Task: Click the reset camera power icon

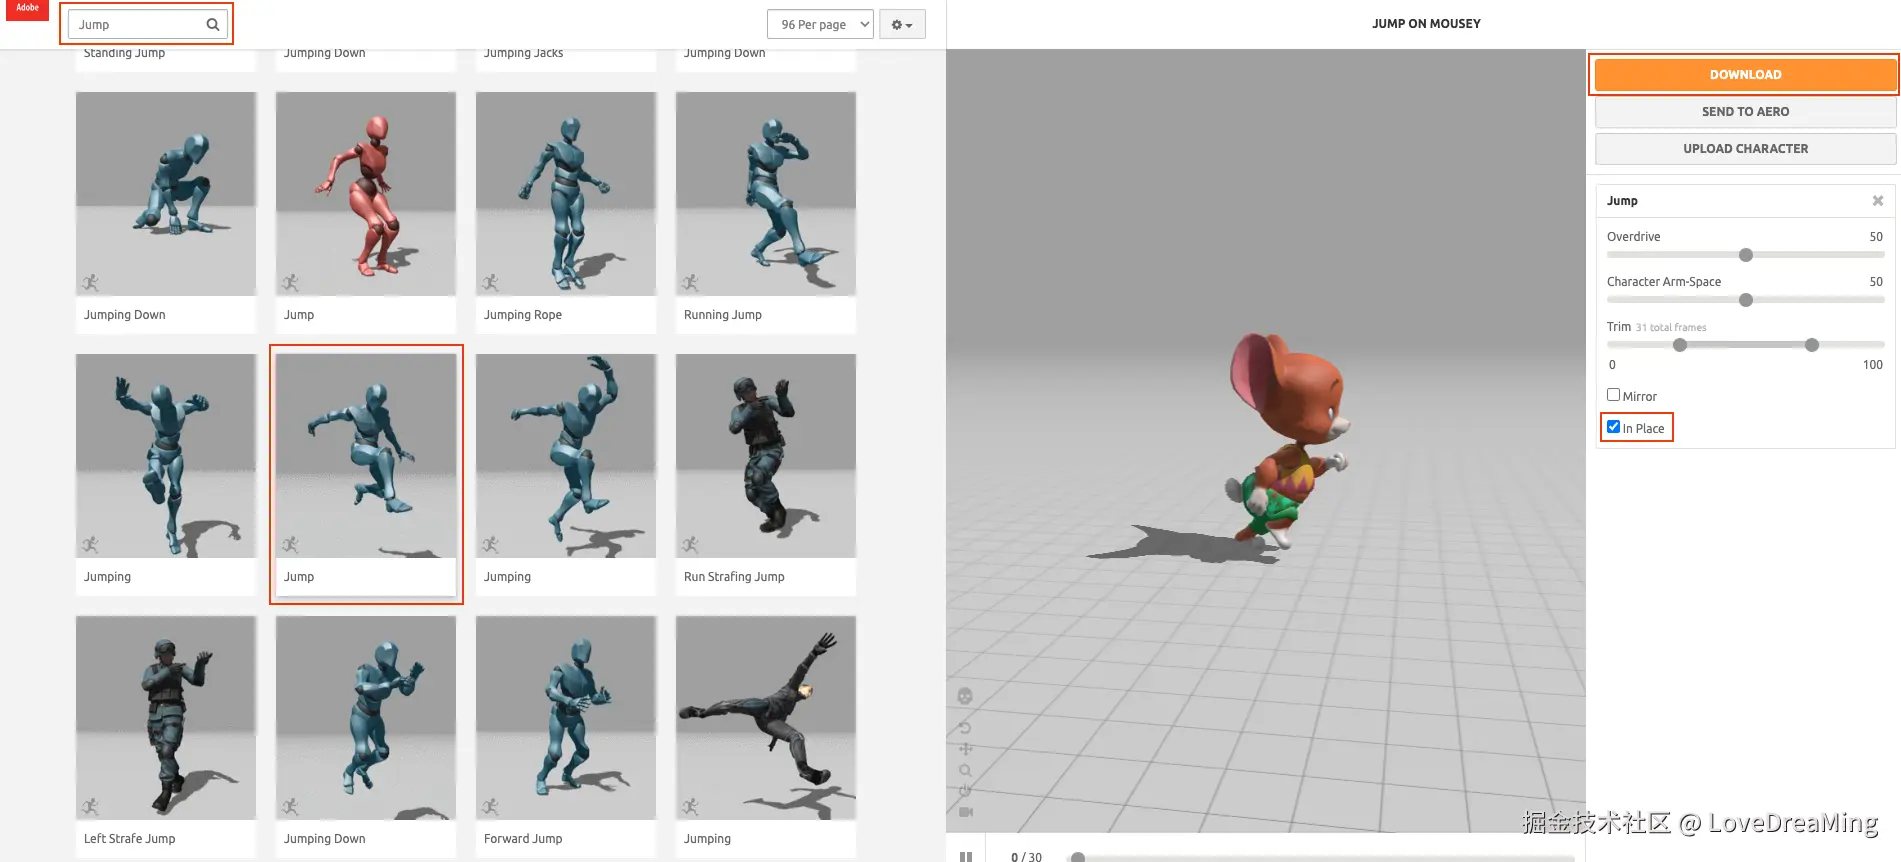Action: 965,790
